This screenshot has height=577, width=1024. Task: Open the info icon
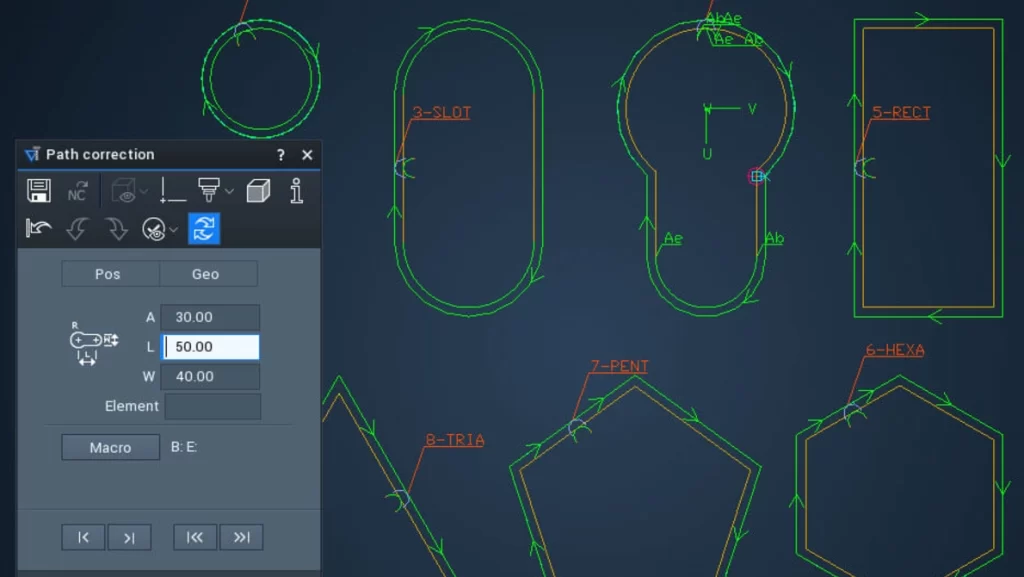(296, 191)
